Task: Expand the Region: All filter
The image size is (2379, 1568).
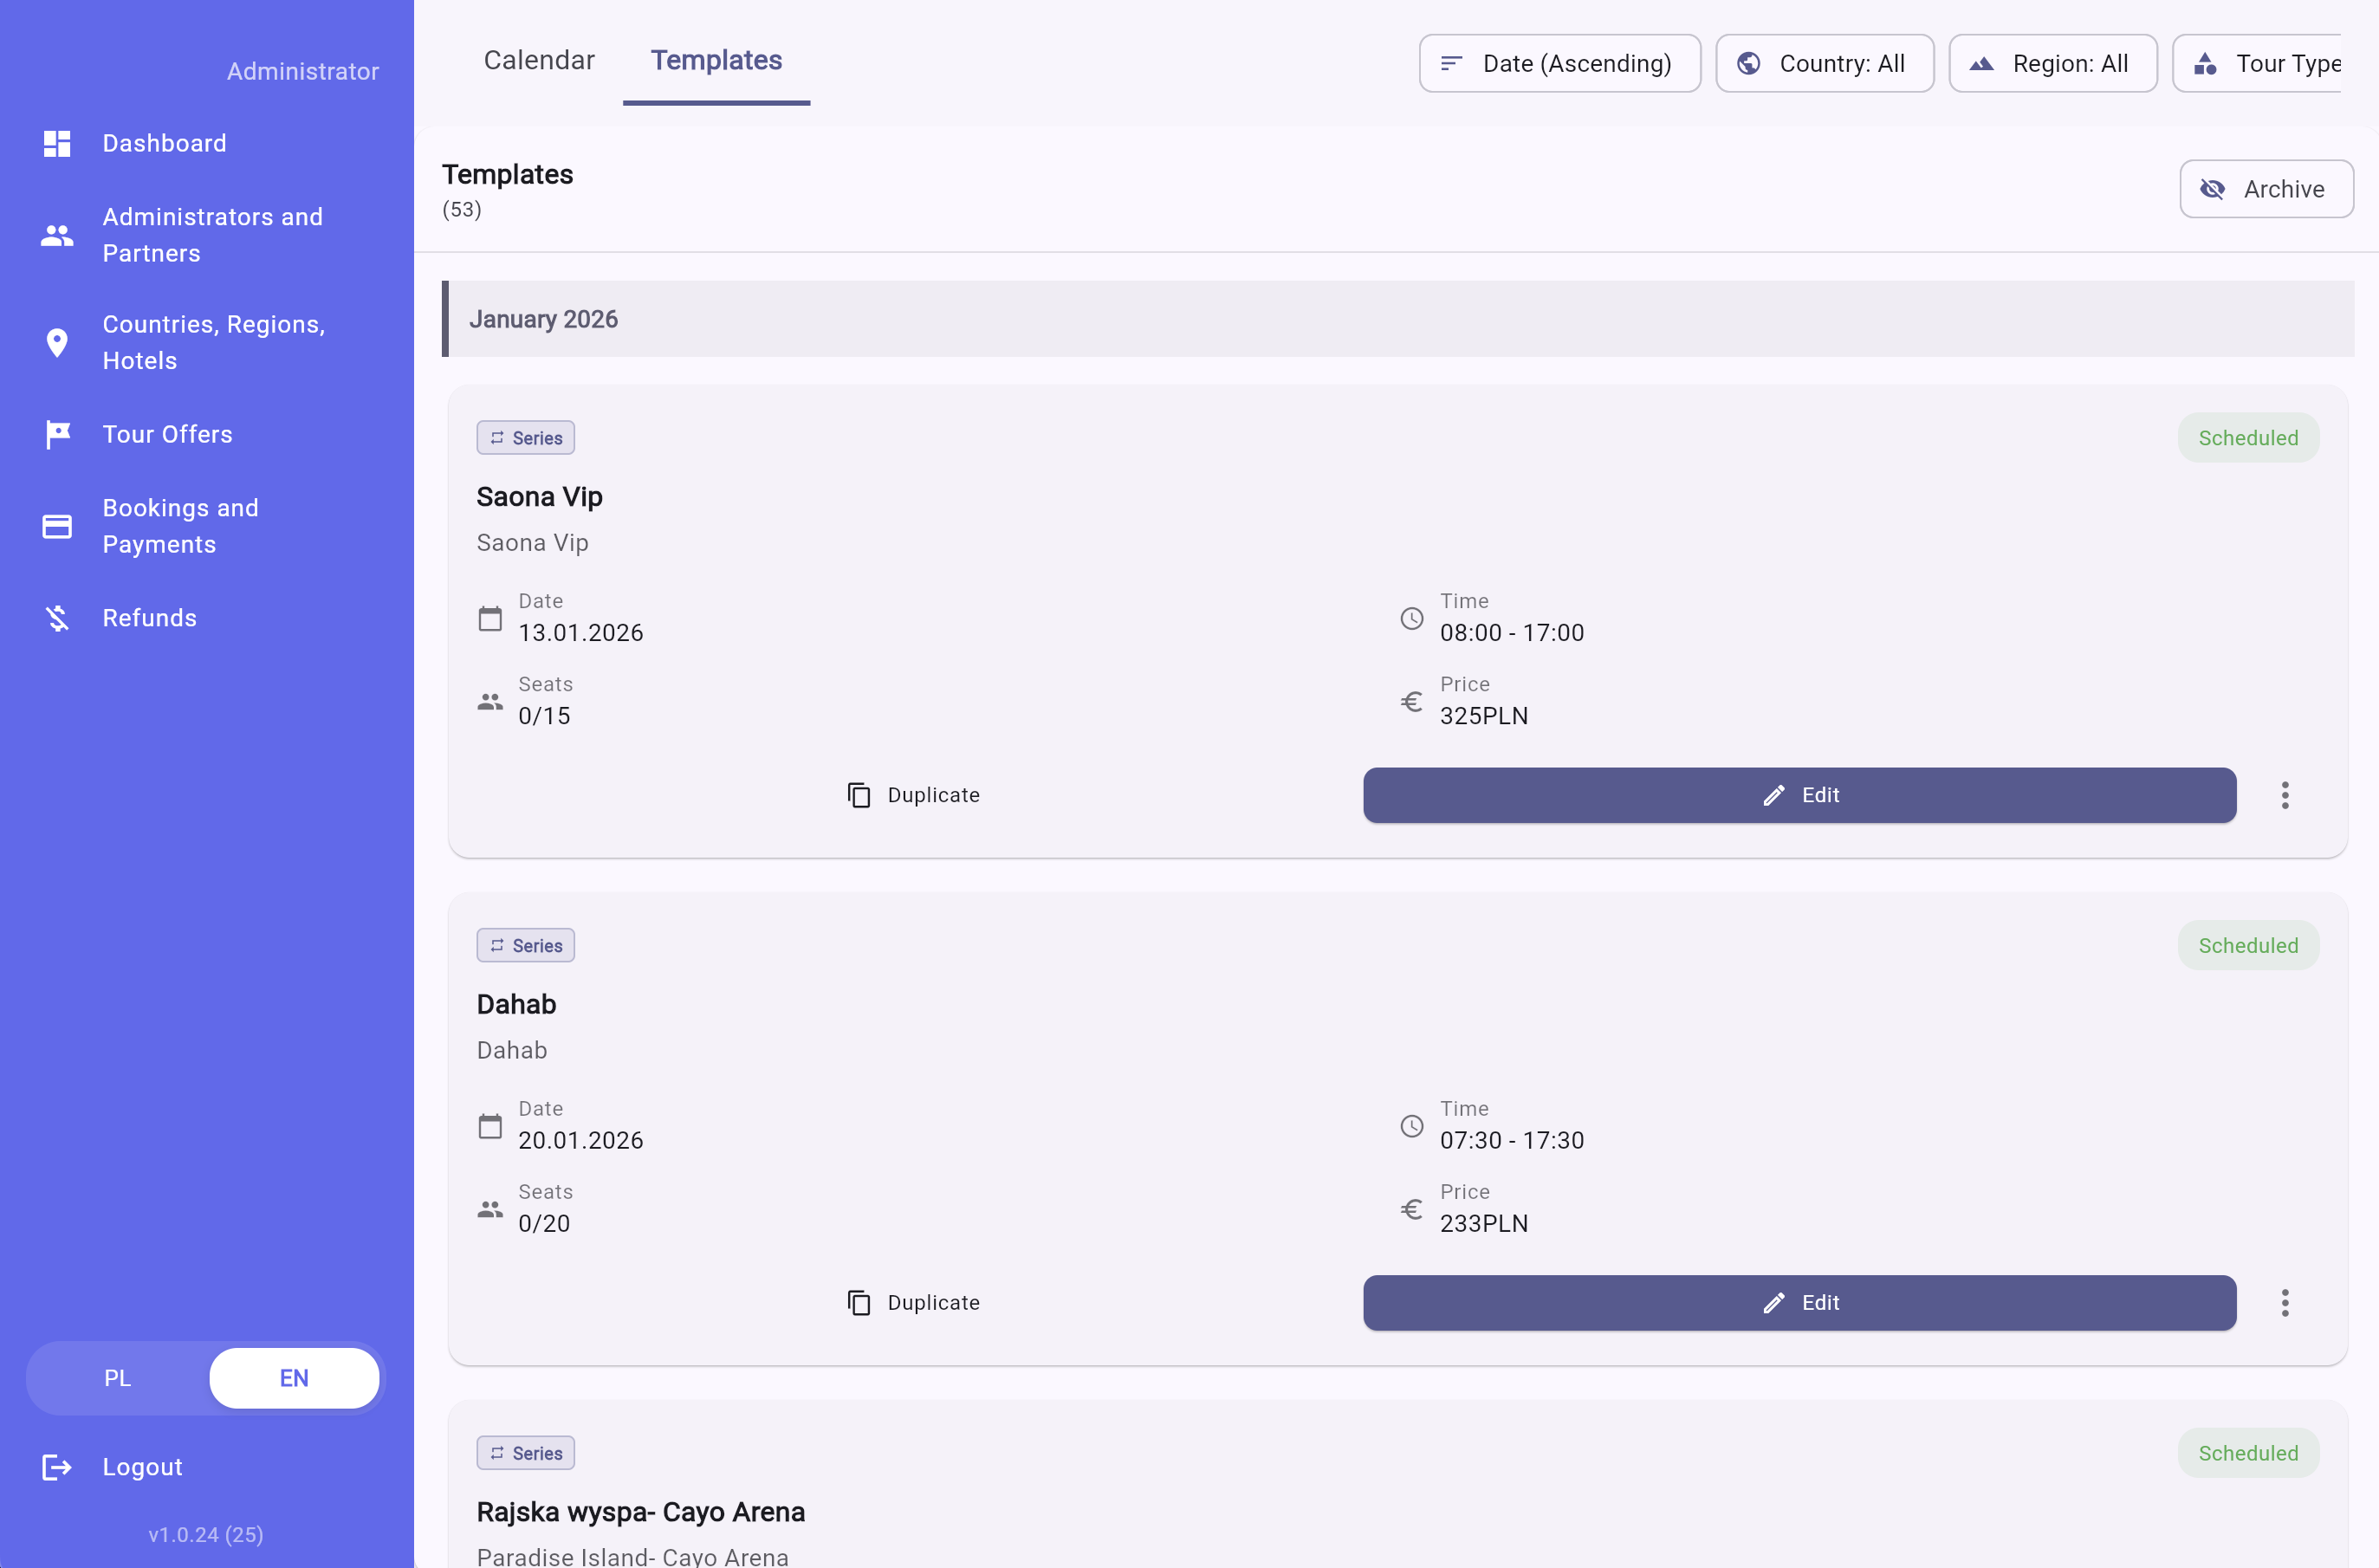Action: (x=2052, y=64)
